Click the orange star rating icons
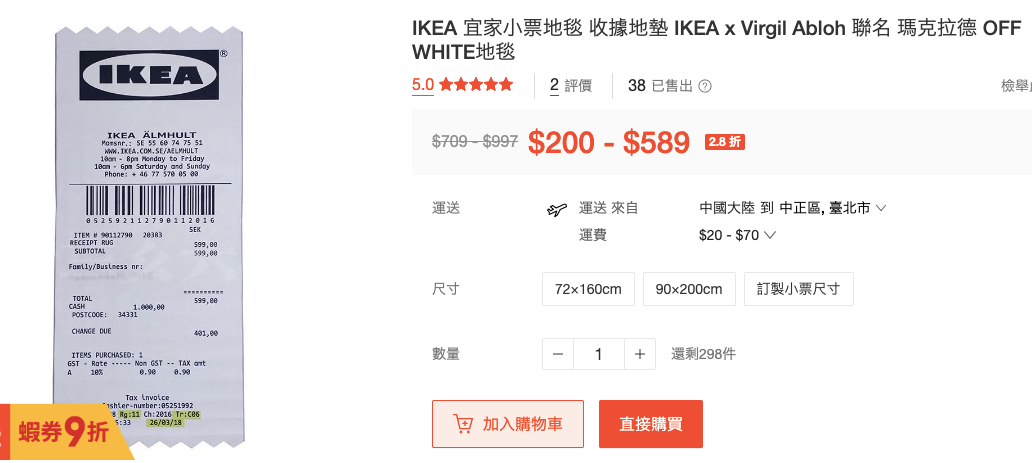The height and width of the screenshot is (463, 1032). tap(476, 85)
